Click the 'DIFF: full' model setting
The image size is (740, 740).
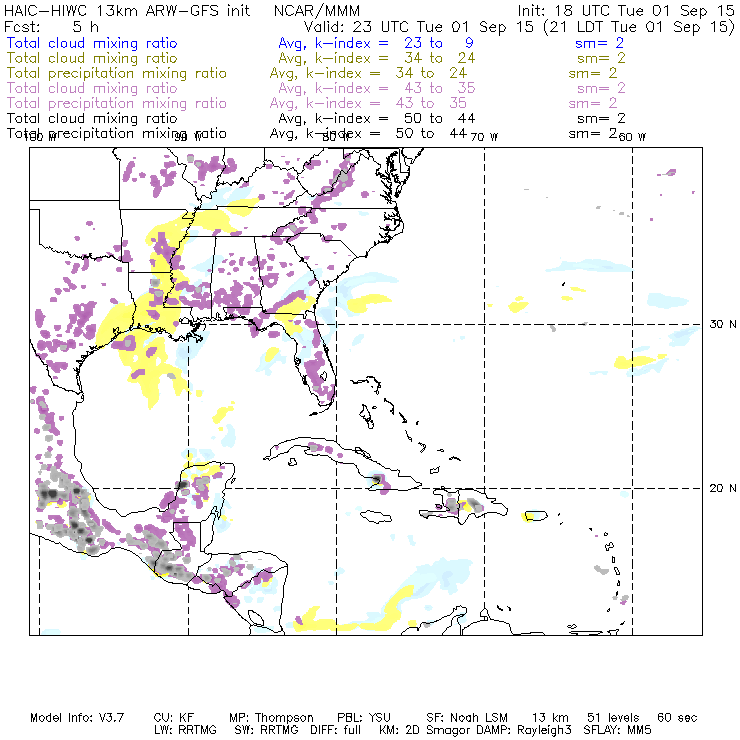(x=335, y=730)
